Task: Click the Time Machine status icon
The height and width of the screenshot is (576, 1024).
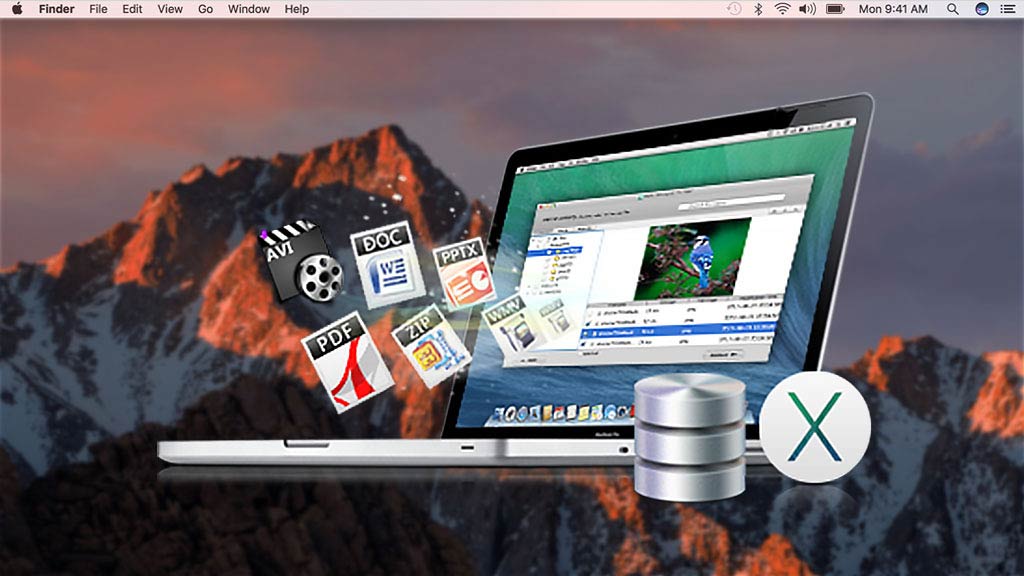Action: point(734,9)
